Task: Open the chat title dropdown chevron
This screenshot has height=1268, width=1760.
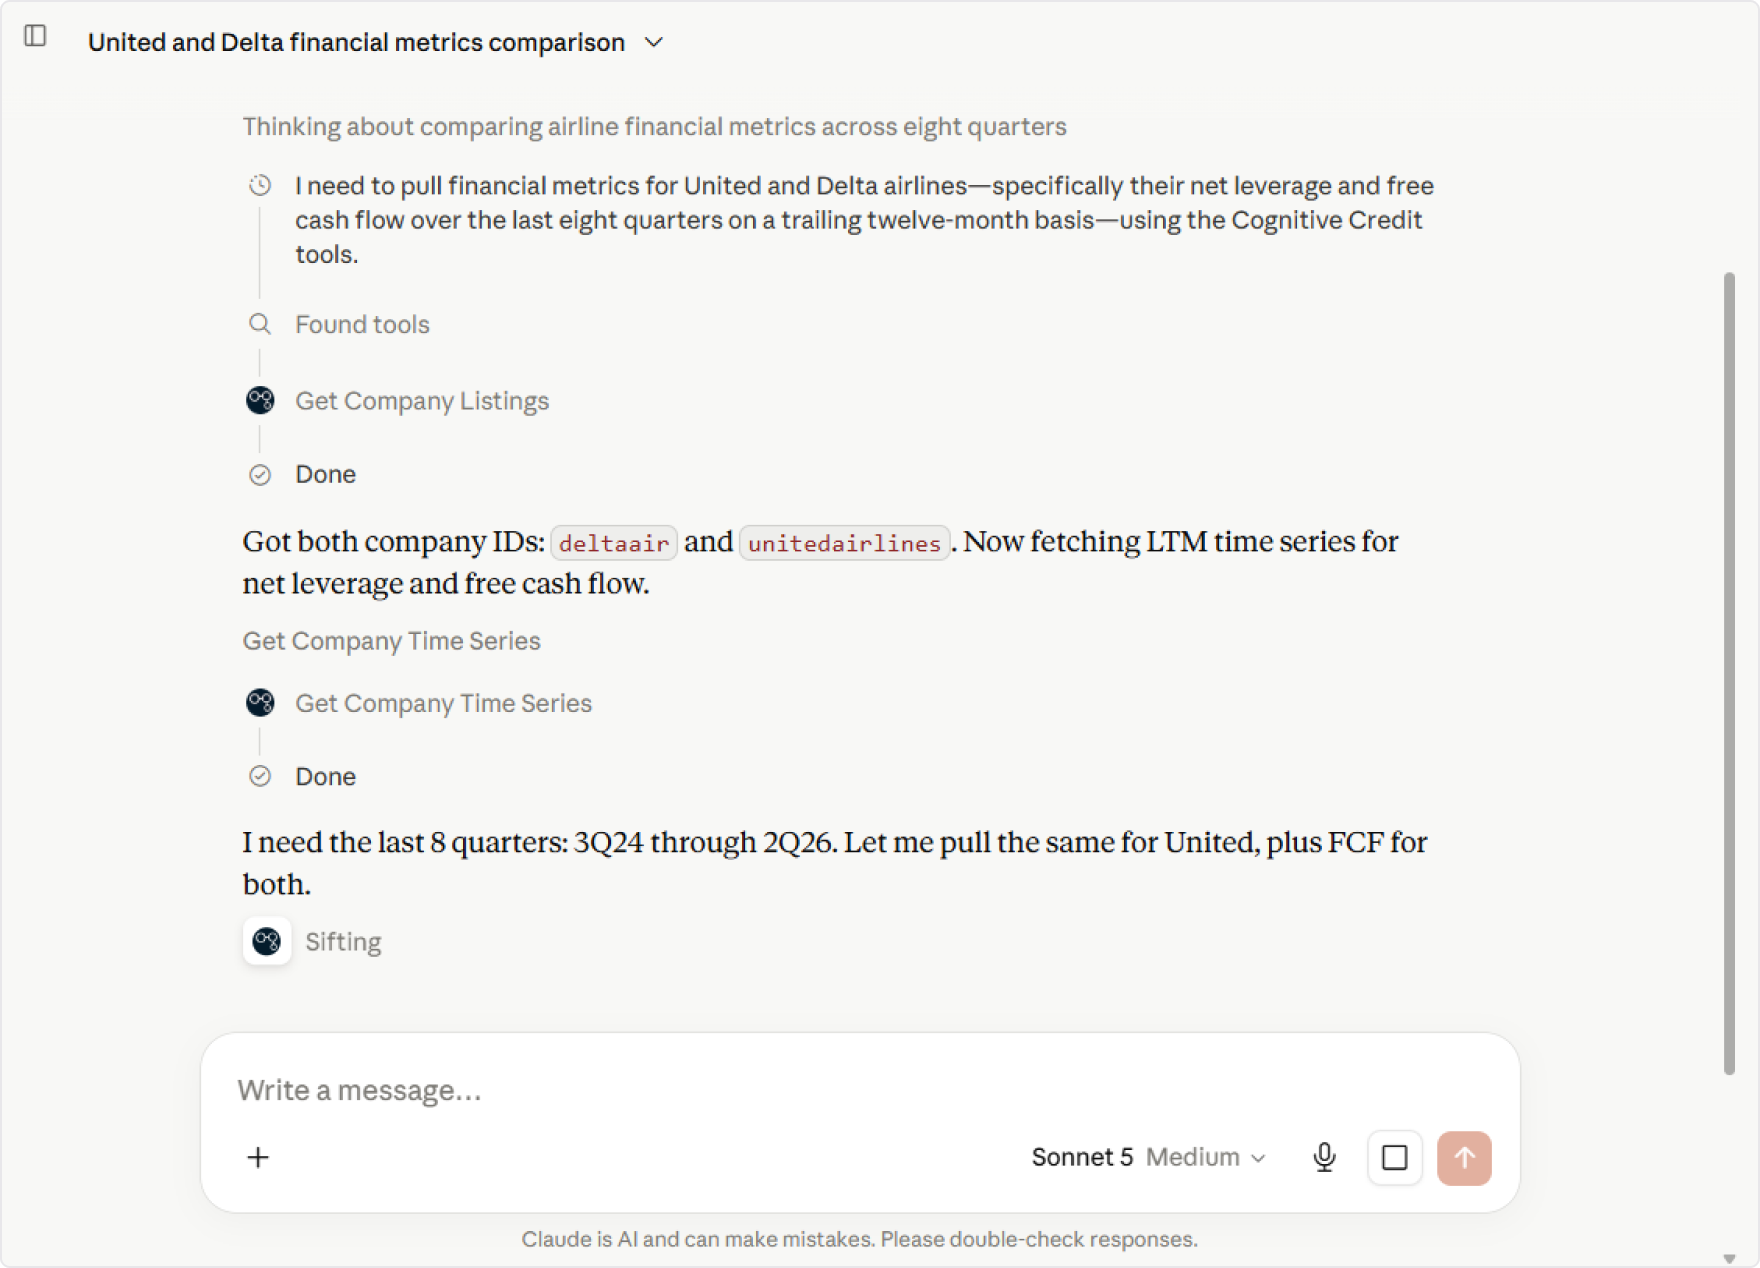Action: point(654,42)
